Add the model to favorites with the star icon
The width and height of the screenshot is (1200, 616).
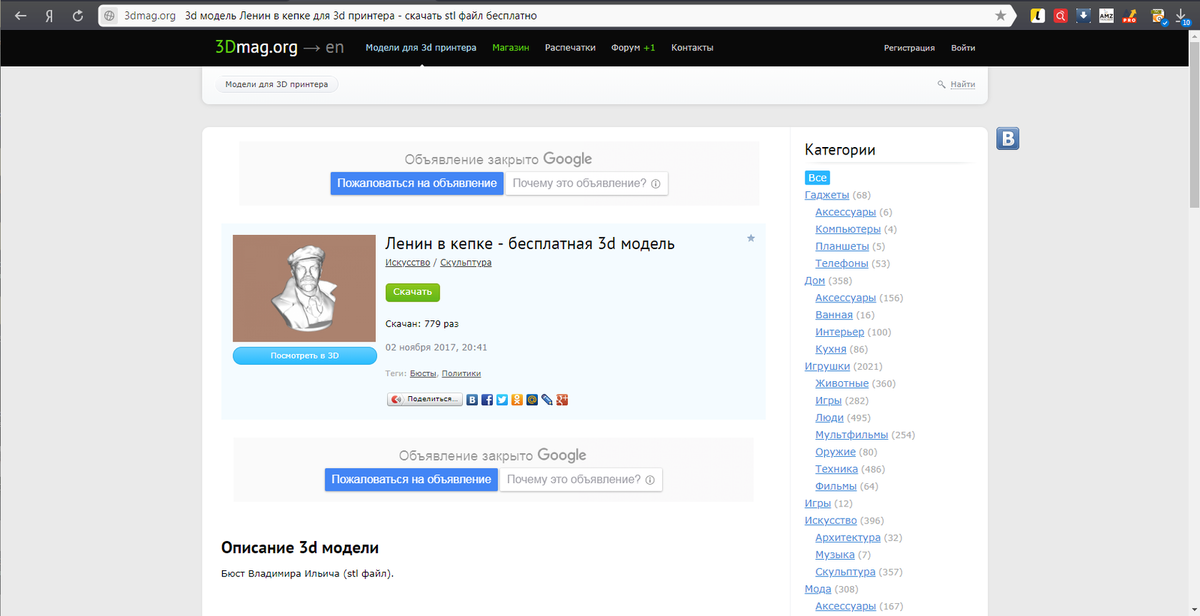(751, 238)
